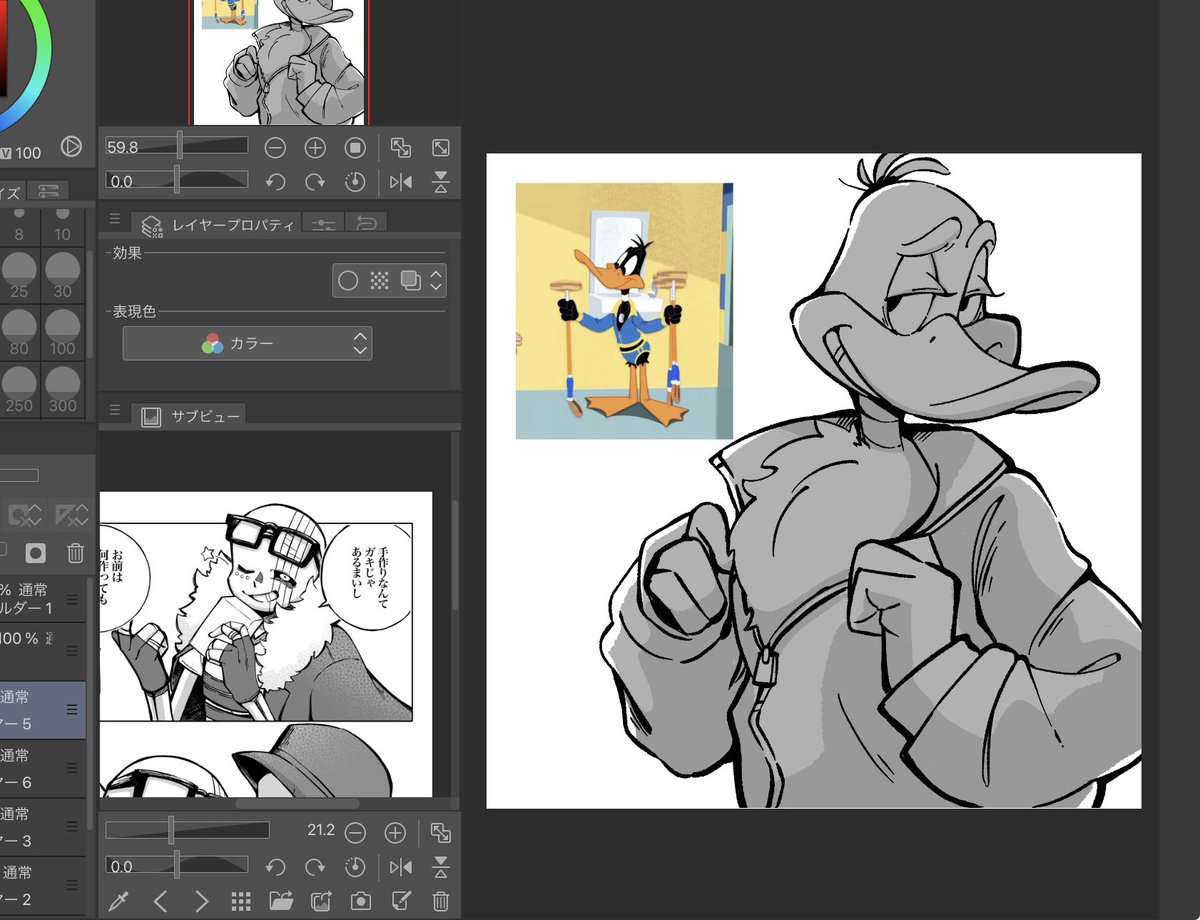Select the サブビュー tab
The image size is (1200, 920).
click(x=189, y=415)
